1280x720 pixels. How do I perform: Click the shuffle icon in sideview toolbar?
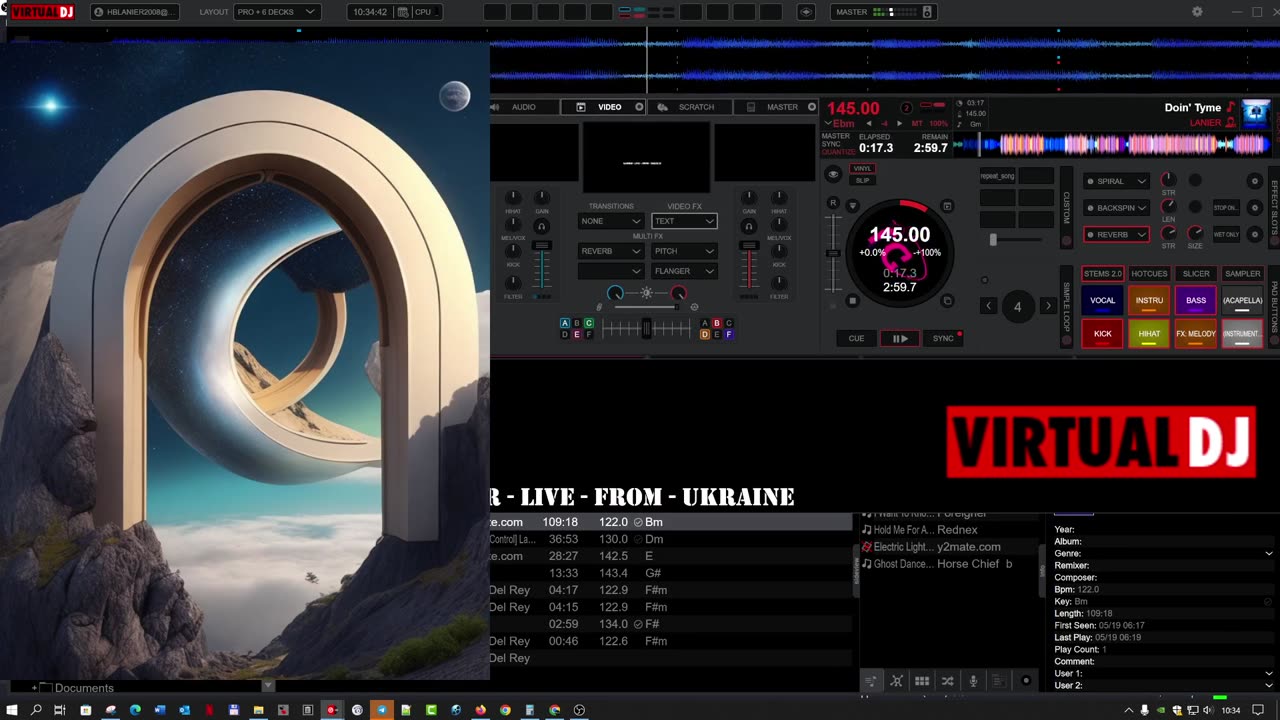click(947, 681)
